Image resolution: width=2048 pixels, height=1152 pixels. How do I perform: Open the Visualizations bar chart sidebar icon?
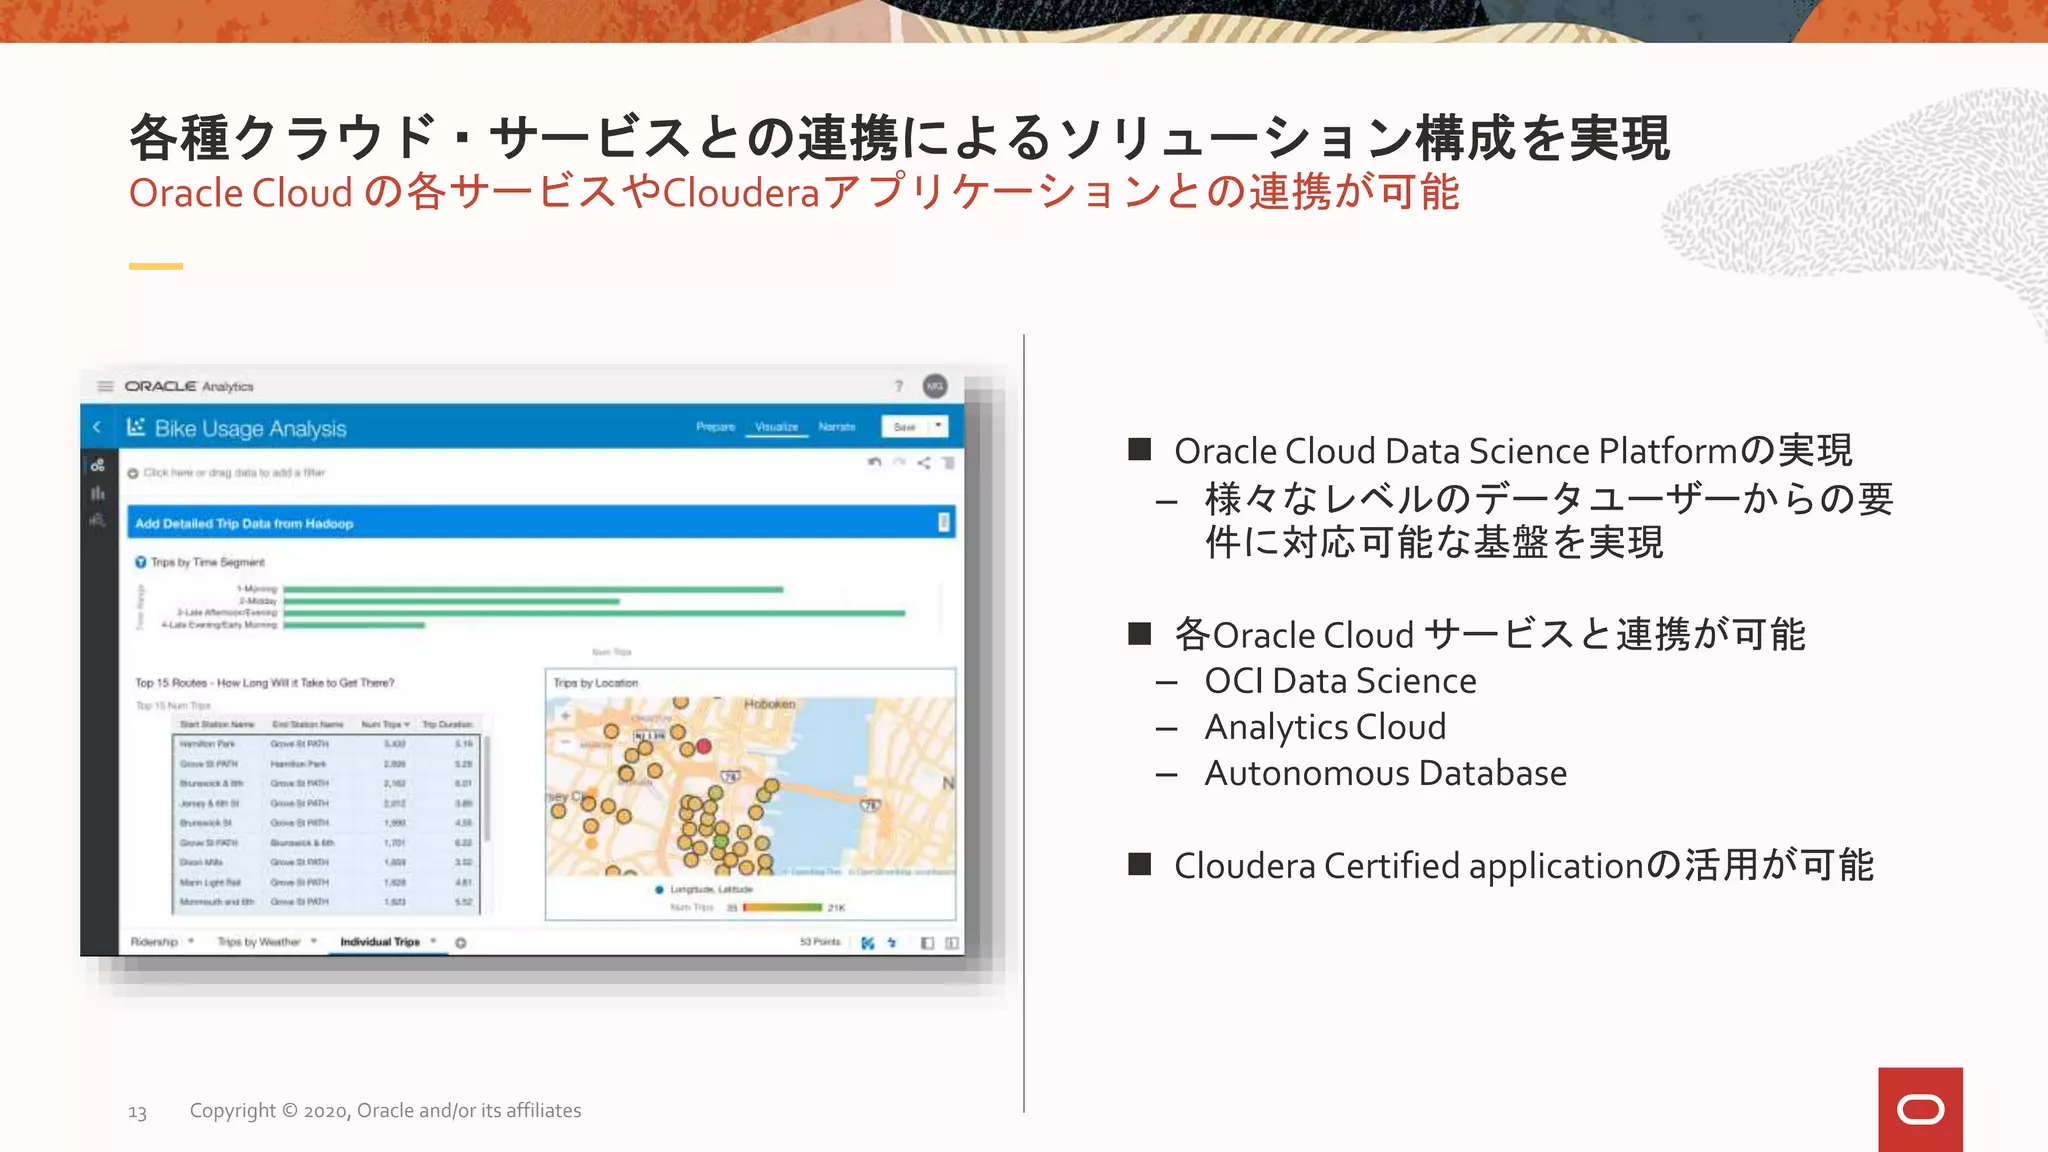[97, 492]
